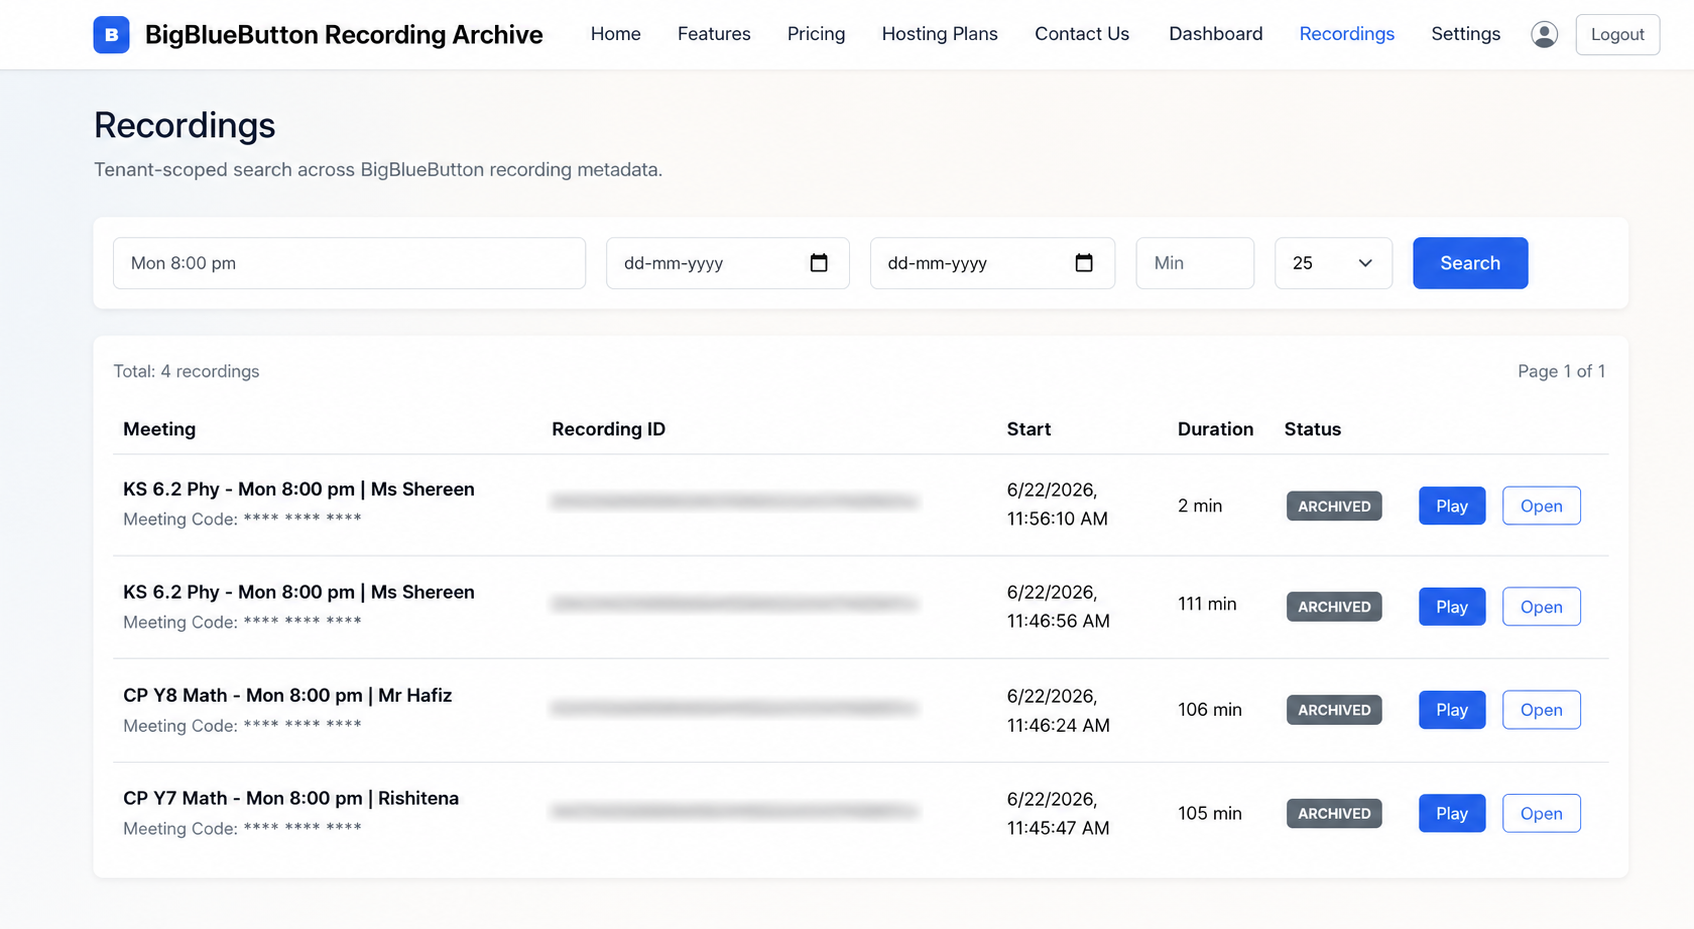
Task: Click the BigBlueButton blue B logo
Action: (111, 35)
